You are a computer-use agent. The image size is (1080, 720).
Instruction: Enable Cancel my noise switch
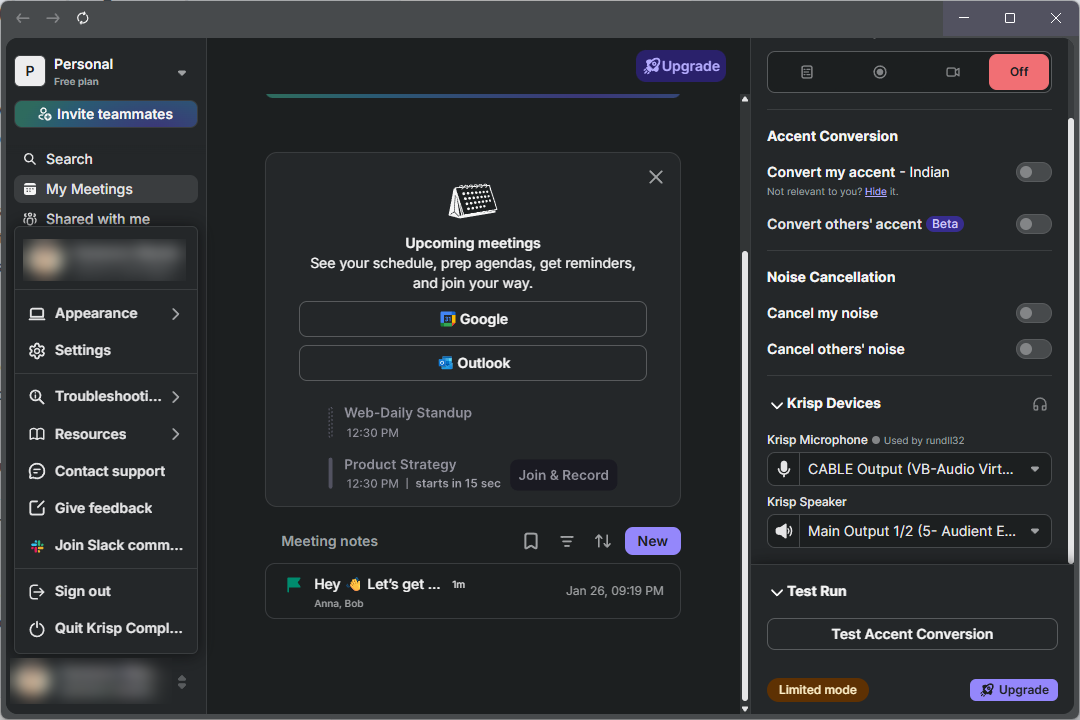pyautogui.click(x=1033, y=313)
